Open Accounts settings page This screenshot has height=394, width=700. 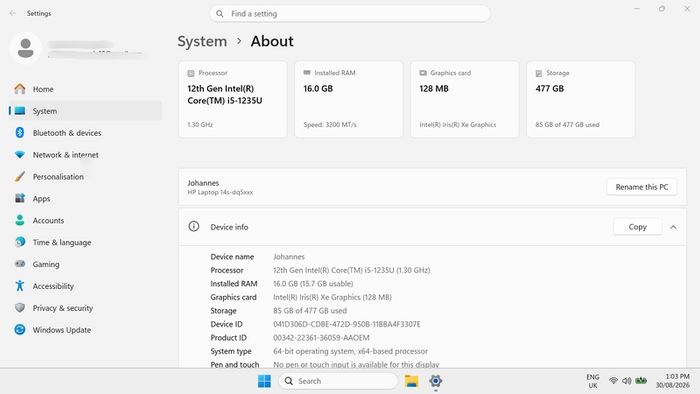[85, 220]
